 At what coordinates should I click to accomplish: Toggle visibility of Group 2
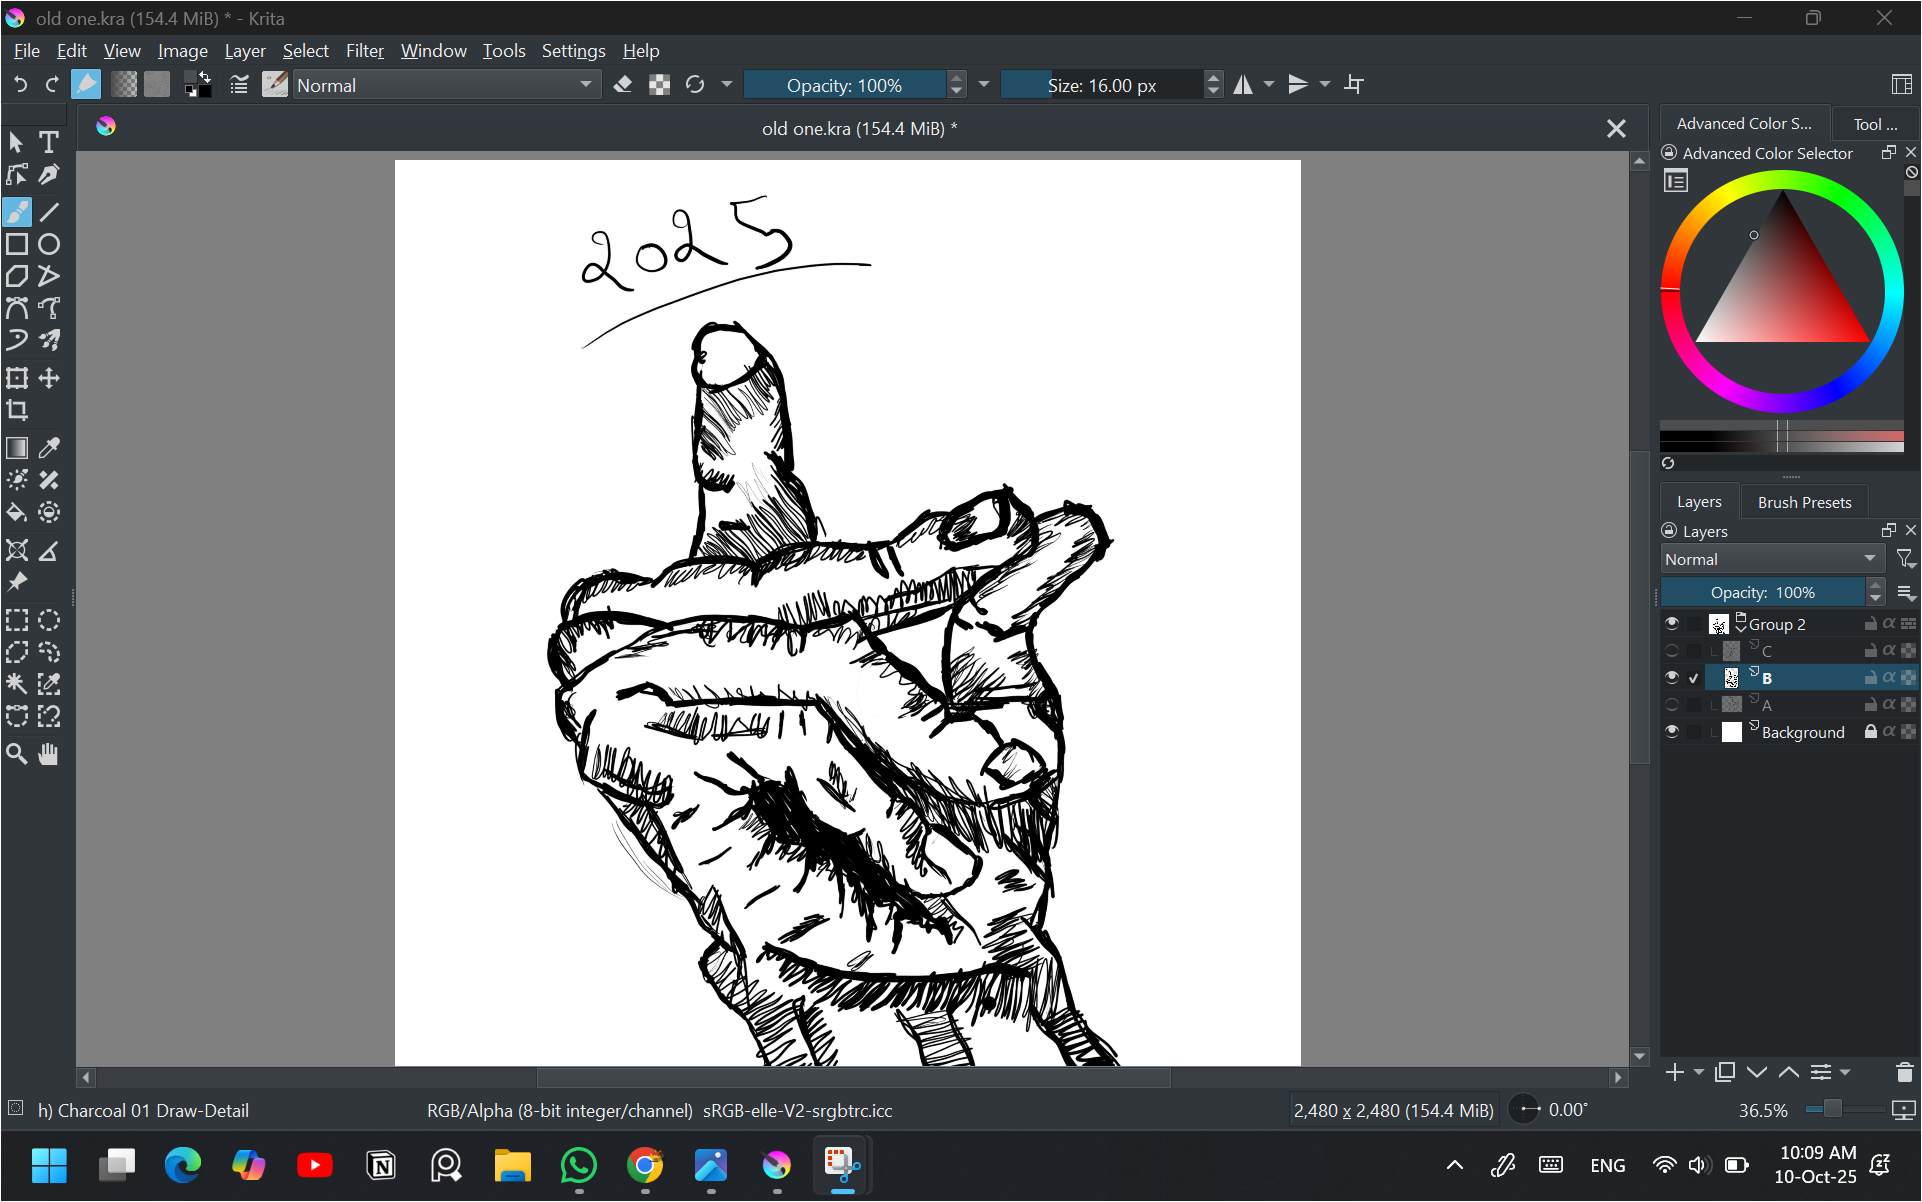pos(1671,624)
